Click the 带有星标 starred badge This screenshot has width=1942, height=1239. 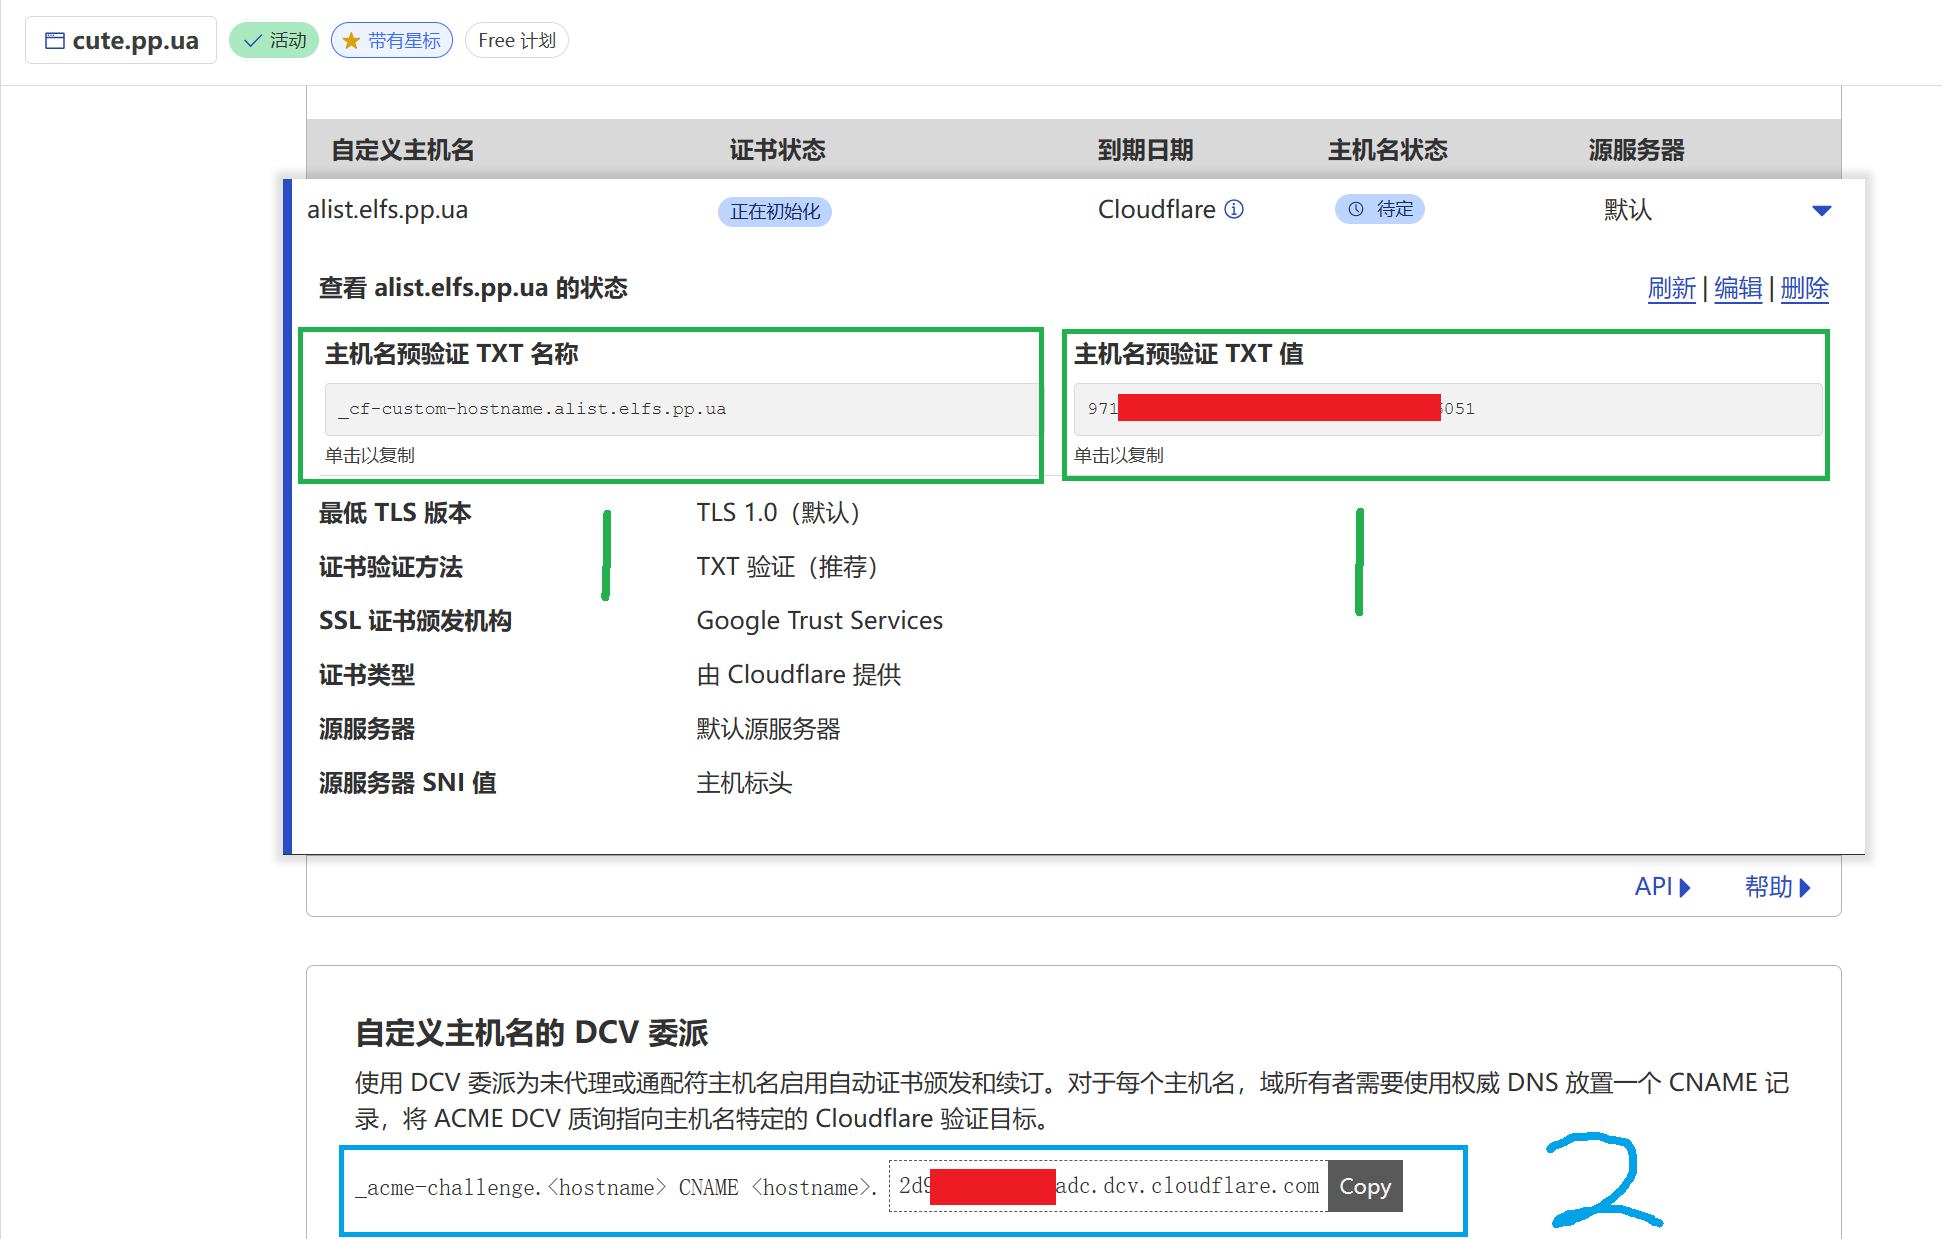click(x=392, y=41)
